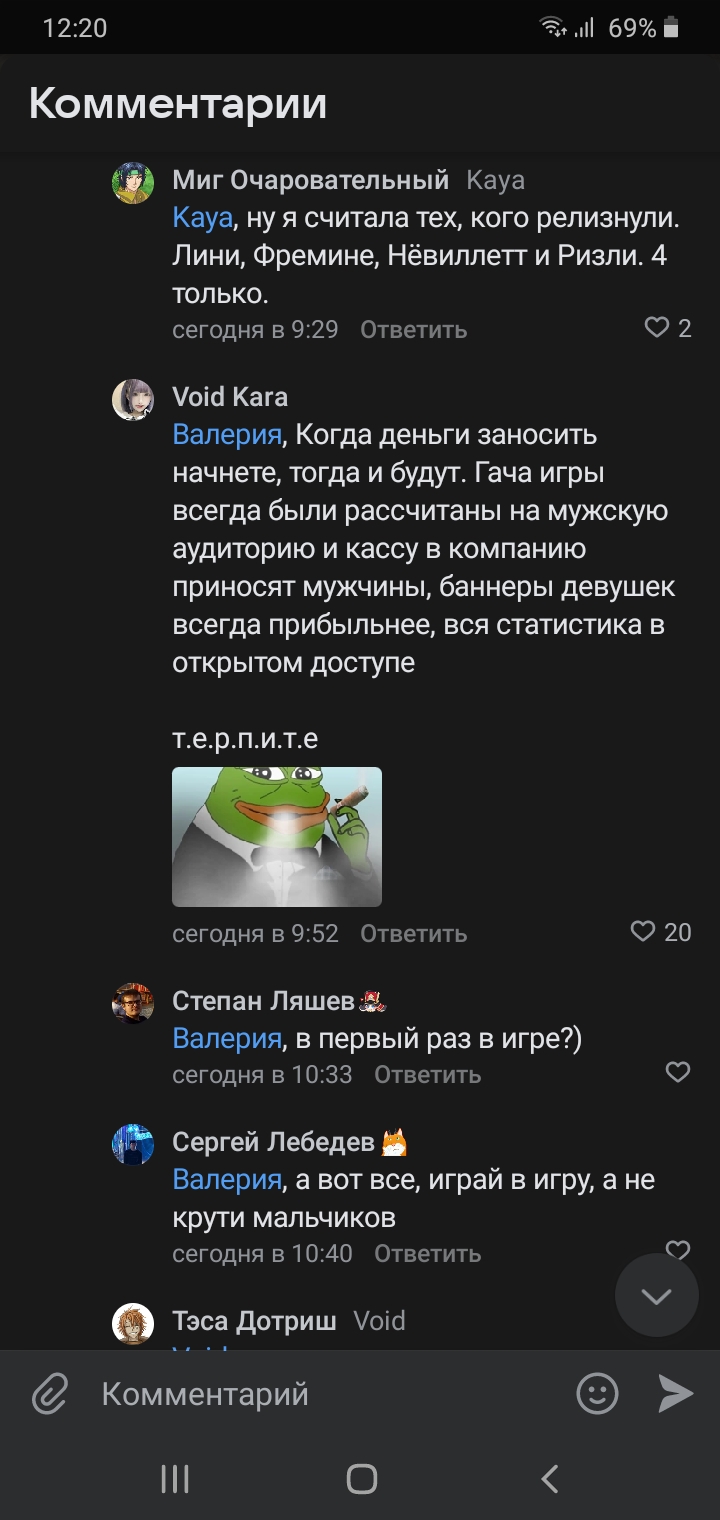Tap the paperclip attachment icon
The image size is (720, 1520).
(50, 1394)
